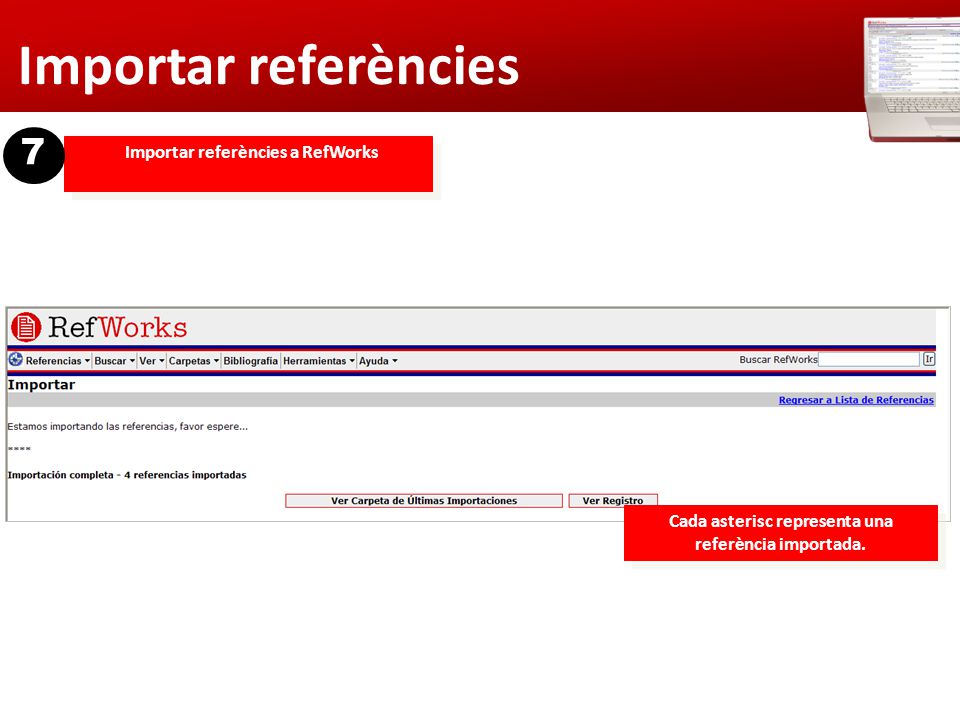Focus the Buscar RefWorks search field
Screen dimensions: 960x720
click(869, 359)
